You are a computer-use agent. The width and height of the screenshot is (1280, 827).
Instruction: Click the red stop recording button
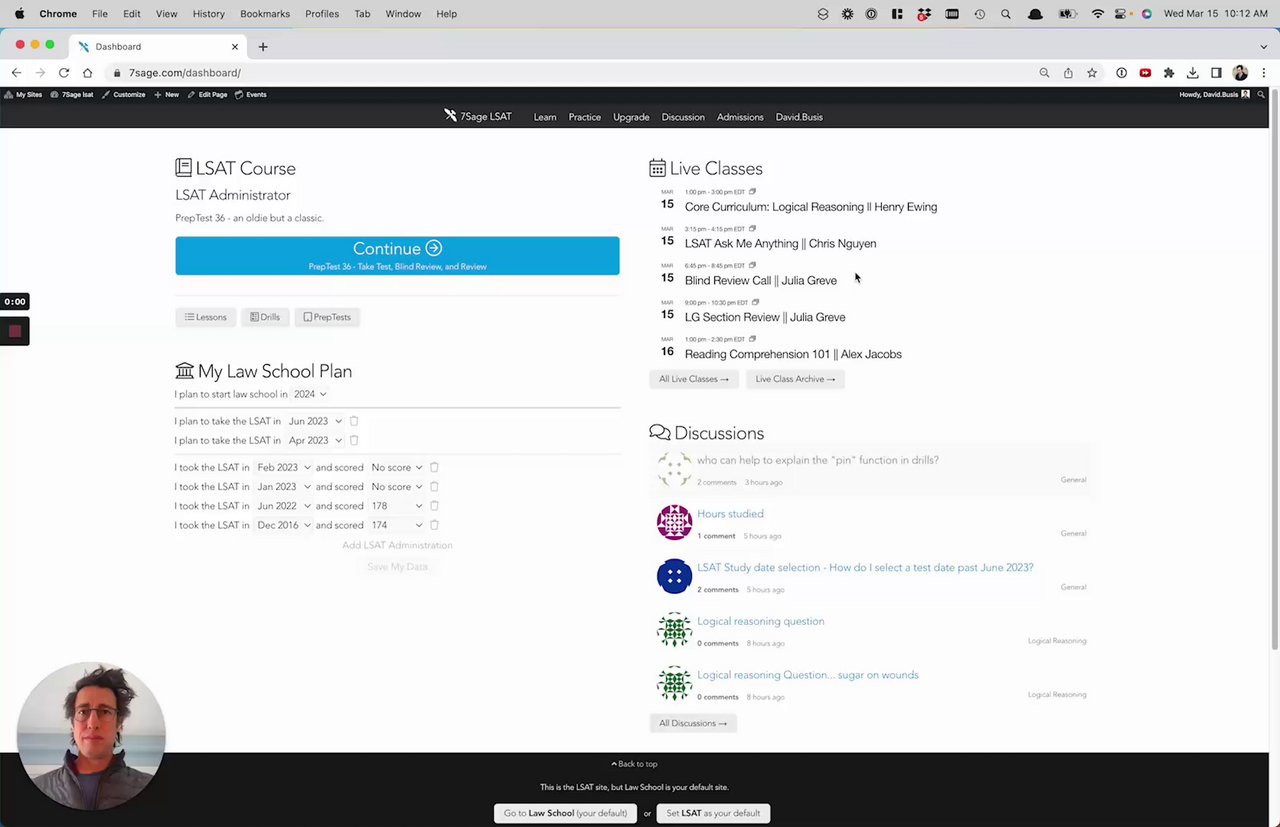coord(15,331)
